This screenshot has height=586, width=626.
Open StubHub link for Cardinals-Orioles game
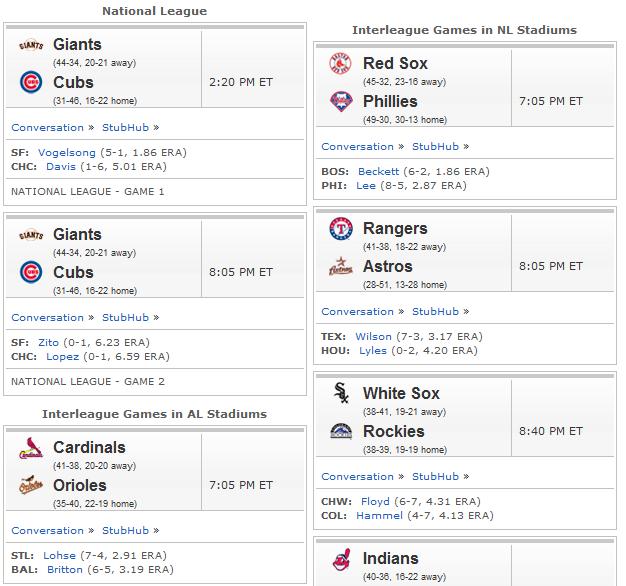(x=125, y=531)
